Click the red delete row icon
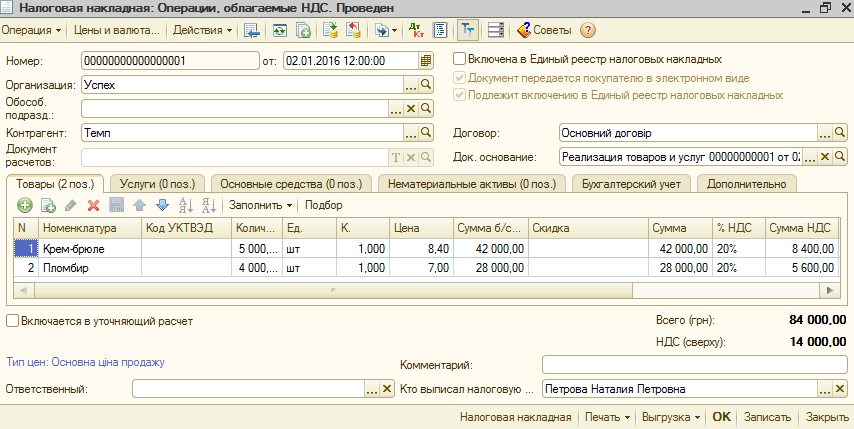Image resolution: width=854 pixels, height=429 pixels. click(x=93, y=205)
